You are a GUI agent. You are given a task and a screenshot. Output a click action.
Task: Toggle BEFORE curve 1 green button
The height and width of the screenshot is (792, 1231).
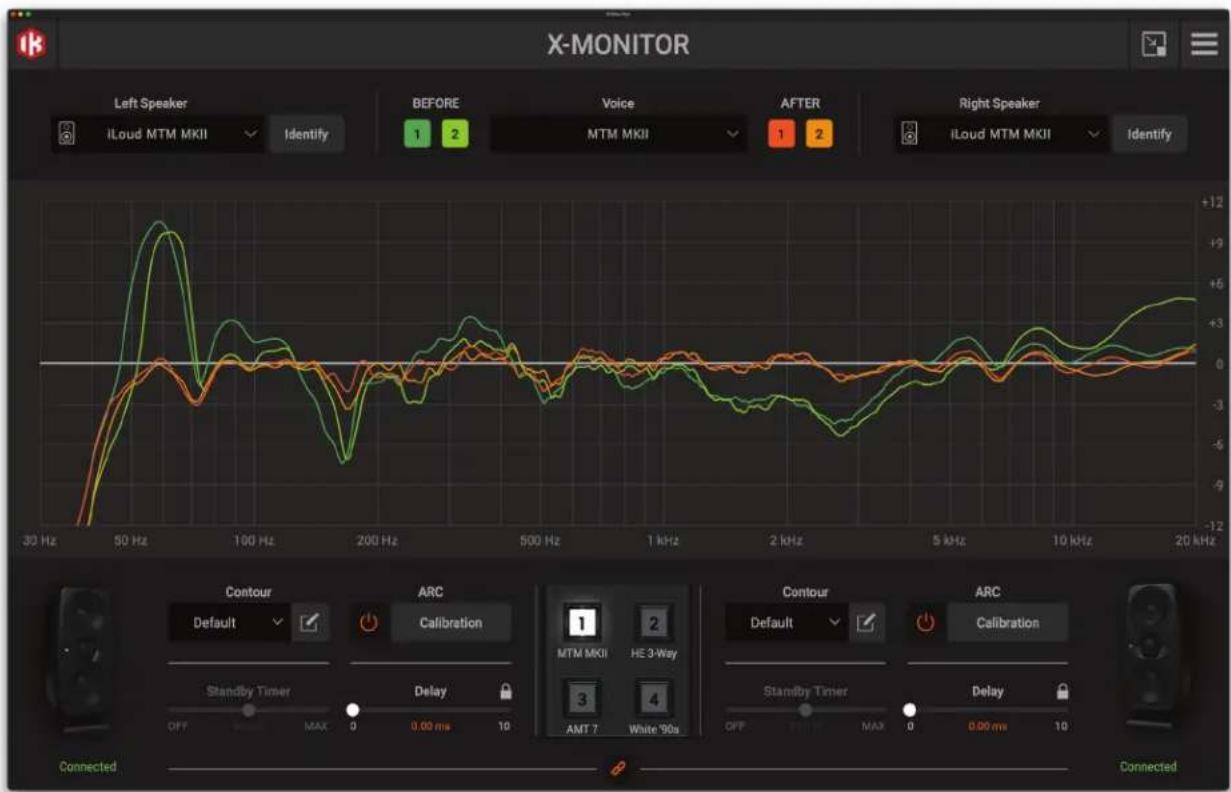click(417, 134)
